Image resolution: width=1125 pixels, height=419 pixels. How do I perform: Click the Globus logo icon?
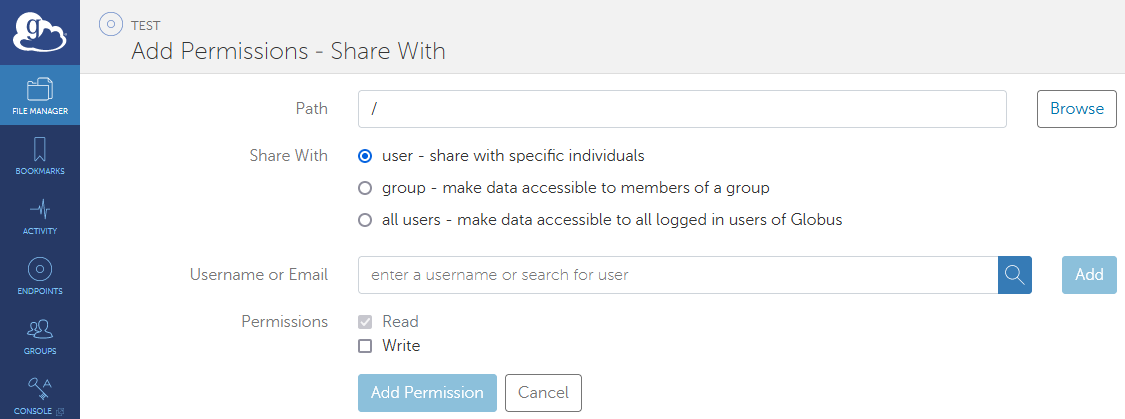click(x=39, y=32)
